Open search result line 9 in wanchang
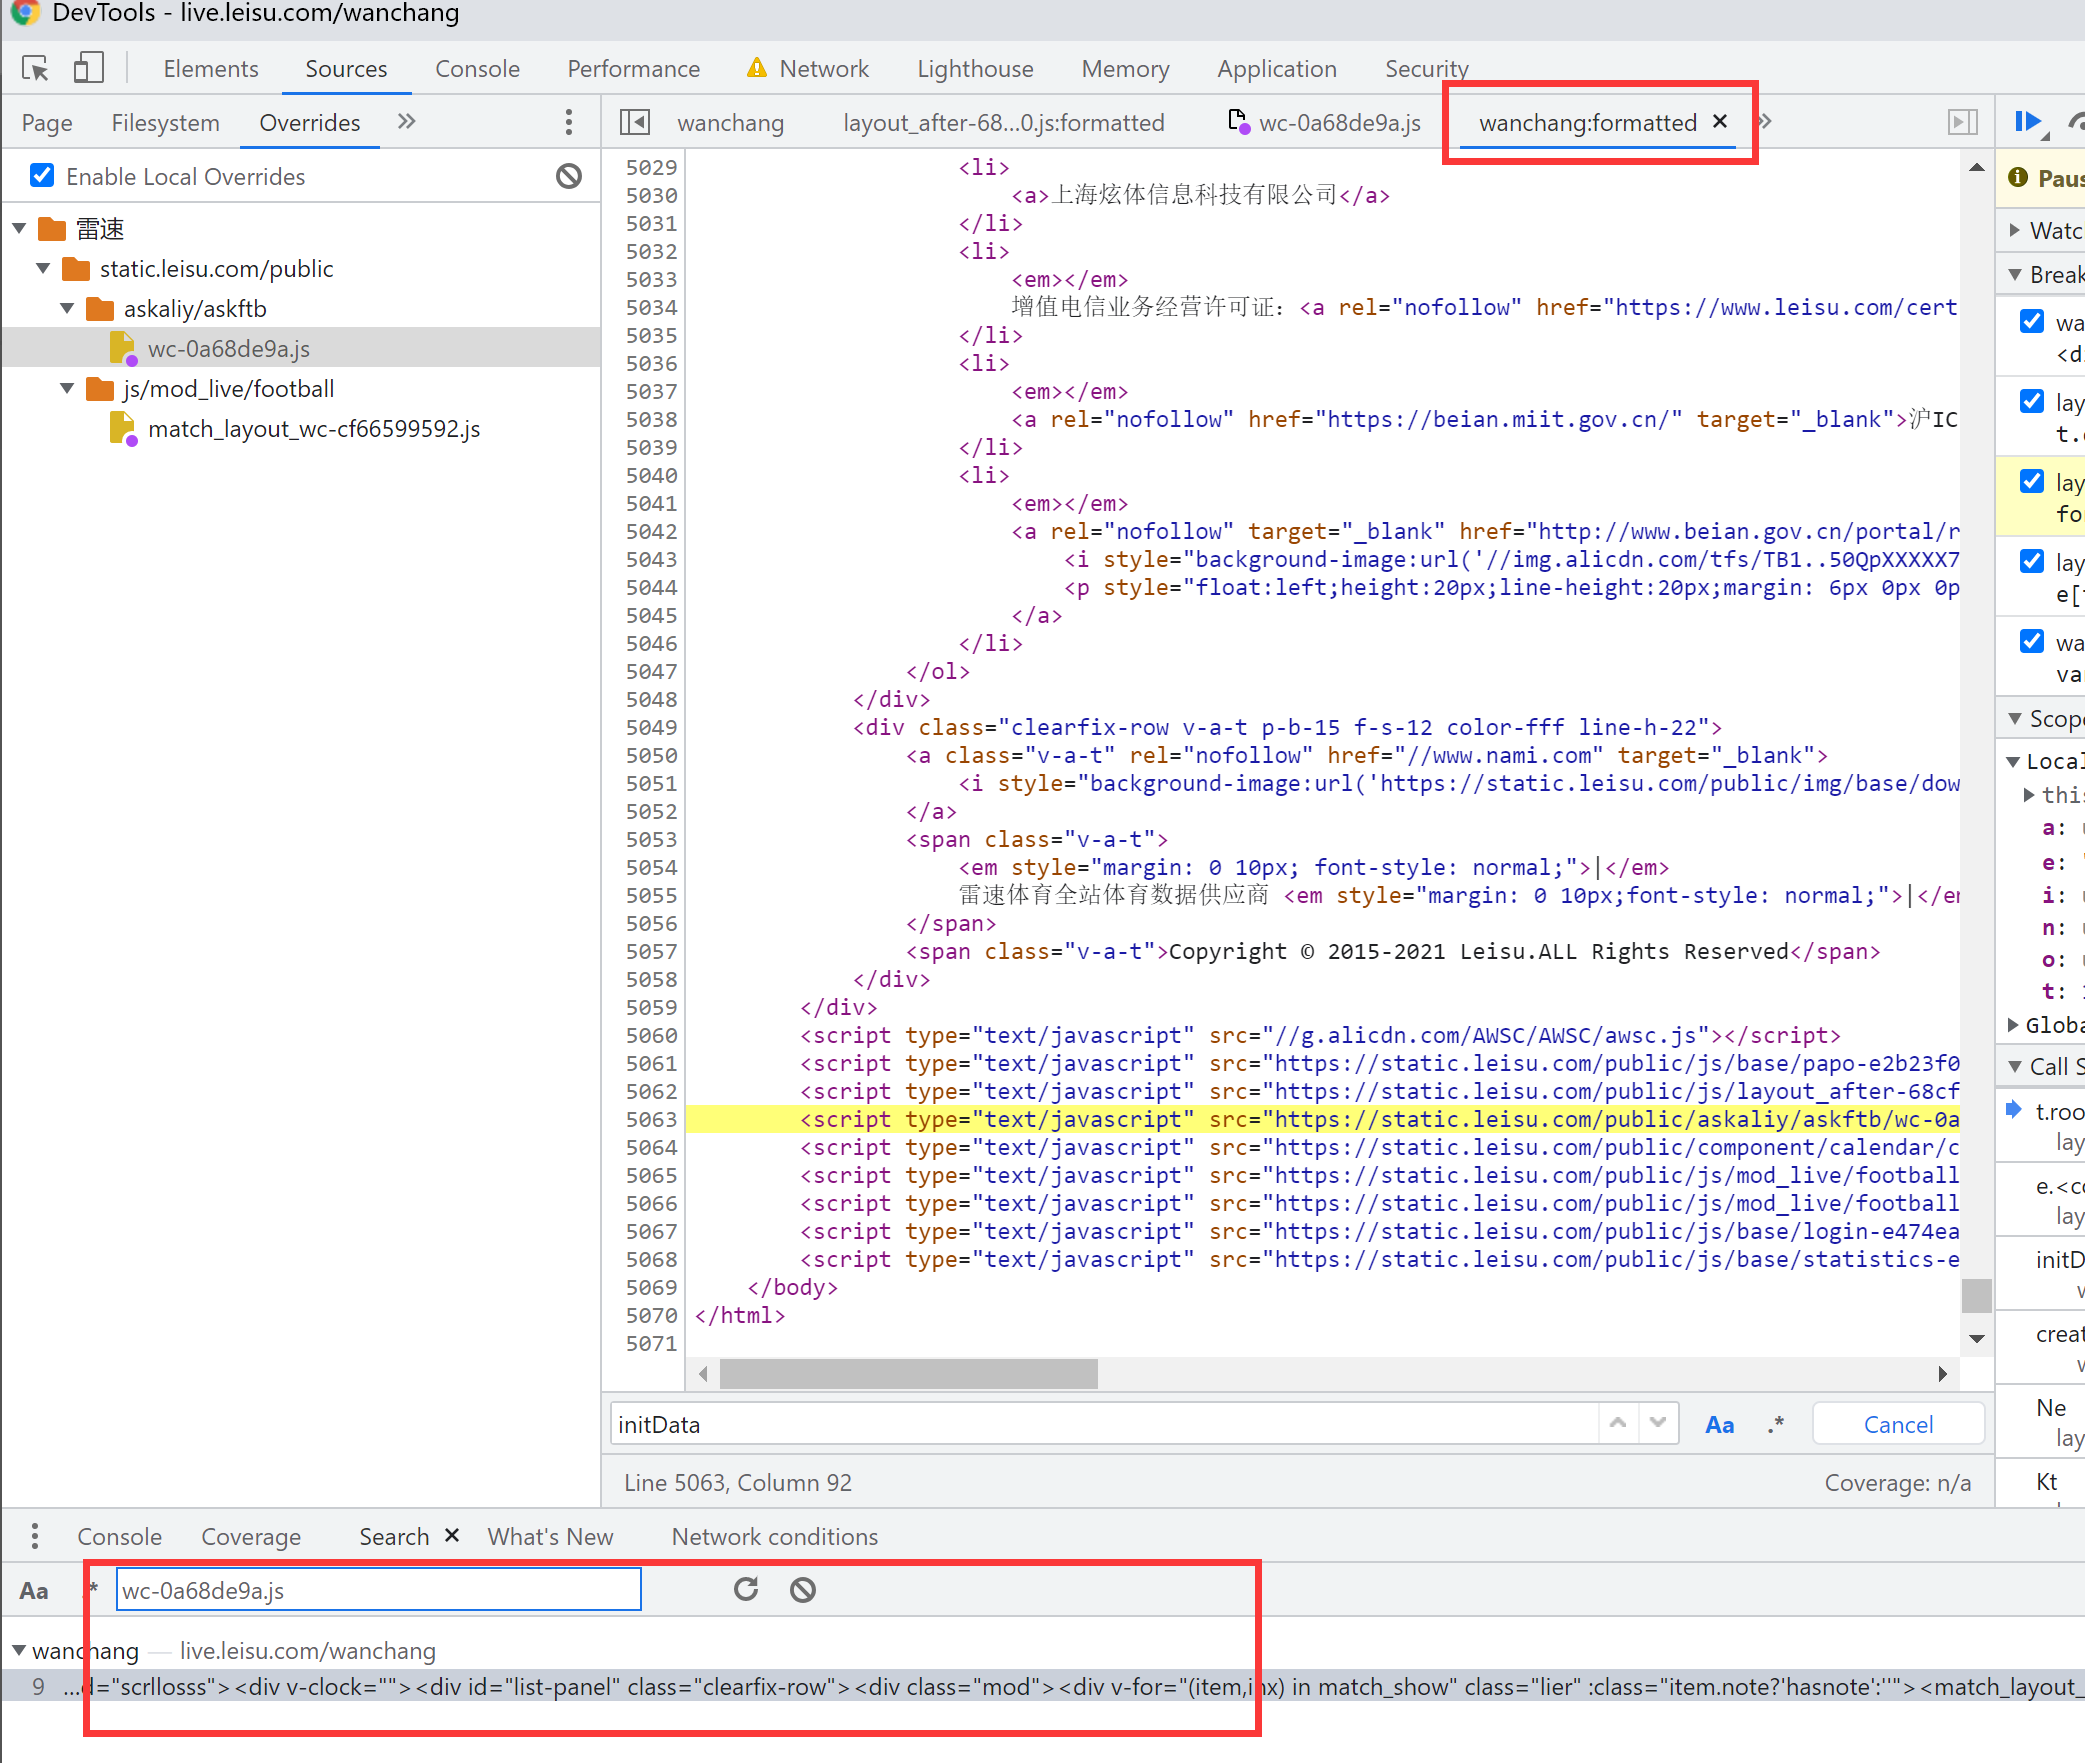Viewport: 2085px width, 1763px height. click(x=1042, y=1686)
